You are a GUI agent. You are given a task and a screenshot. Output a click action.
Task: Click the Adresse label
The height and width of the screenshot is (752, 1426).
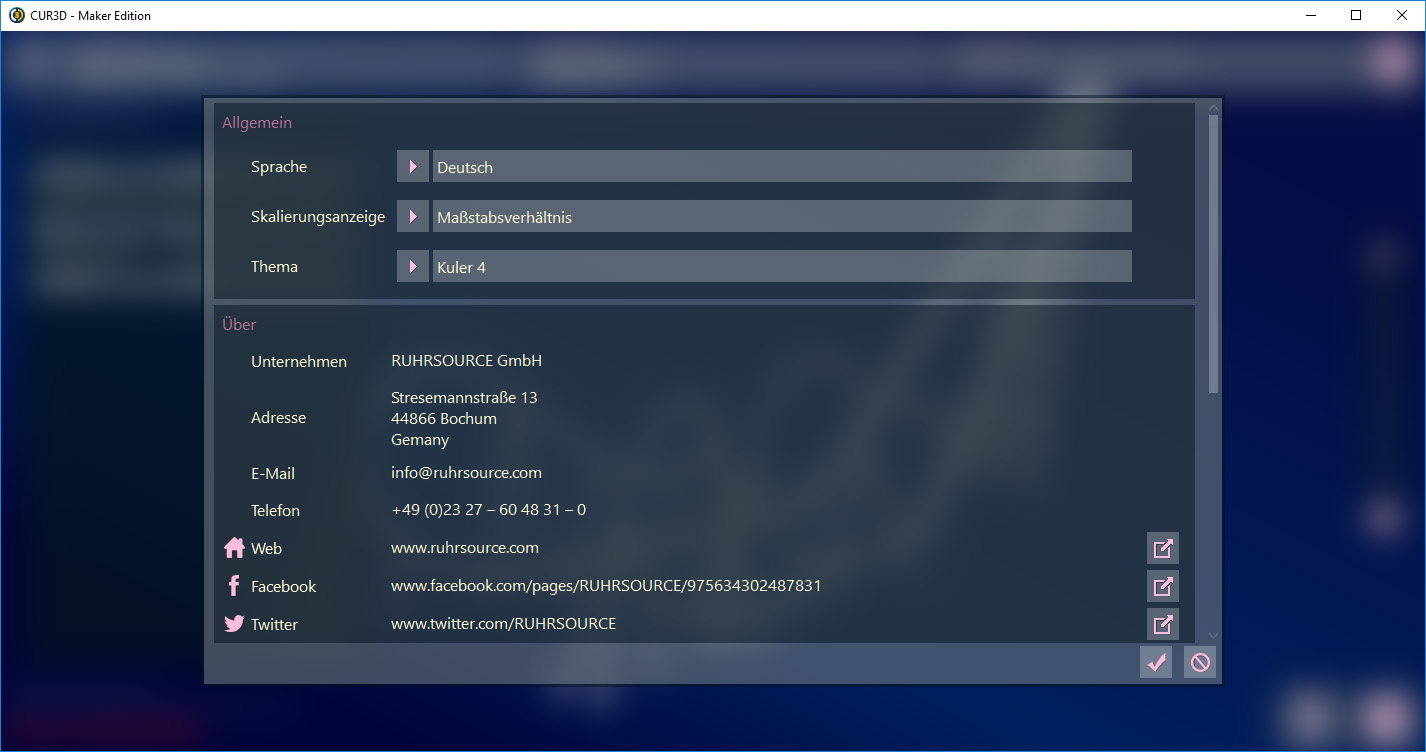pos(278,418)
